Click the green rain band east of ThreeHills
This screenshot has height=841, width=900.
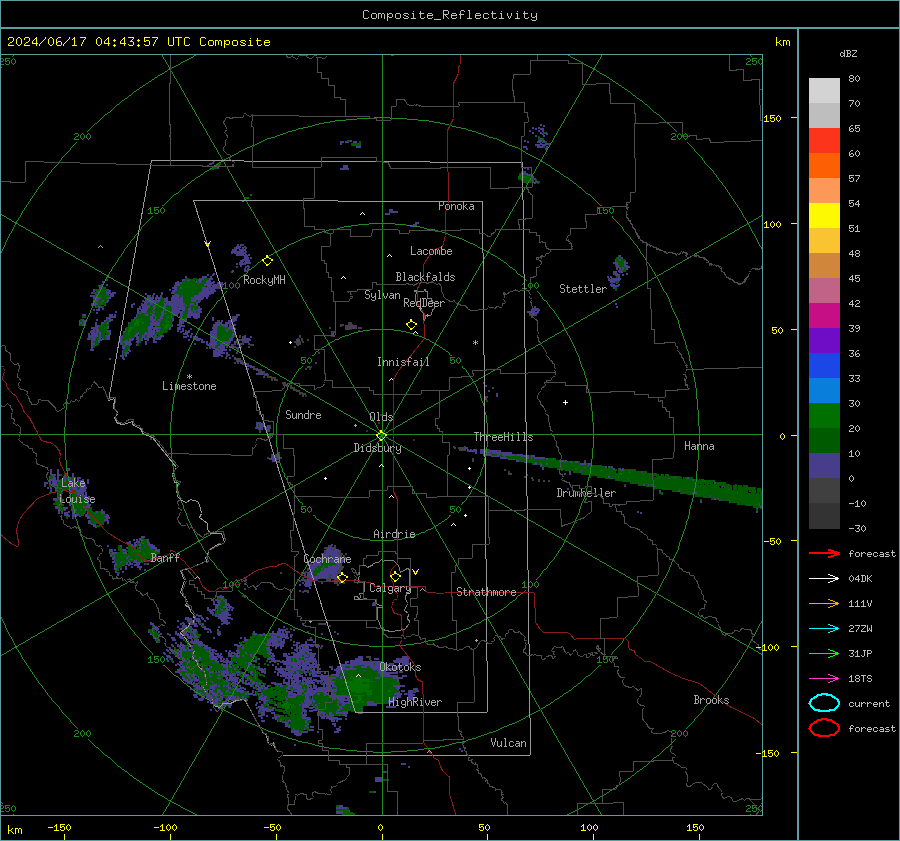tap(620, 474)
